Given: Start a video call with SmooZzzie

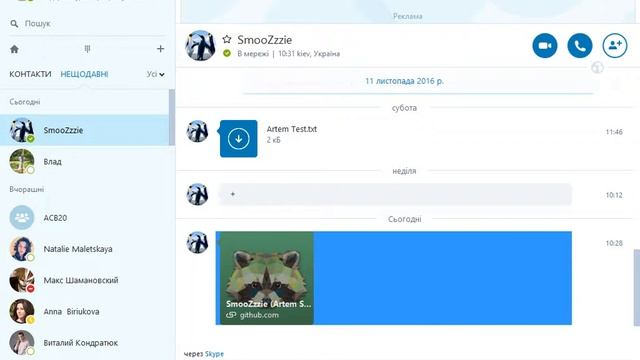Looking at the screenshot, I should 544,45.
